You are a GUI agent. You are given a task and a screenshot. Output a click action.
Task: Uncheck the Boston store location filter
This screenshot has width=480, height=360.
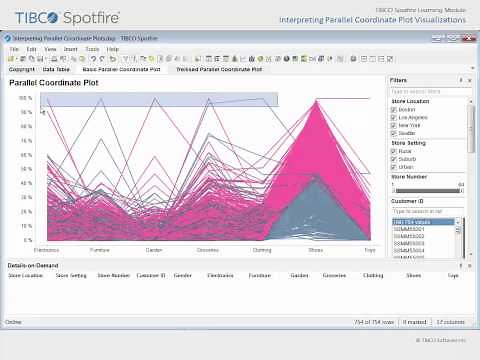[394, 110]
